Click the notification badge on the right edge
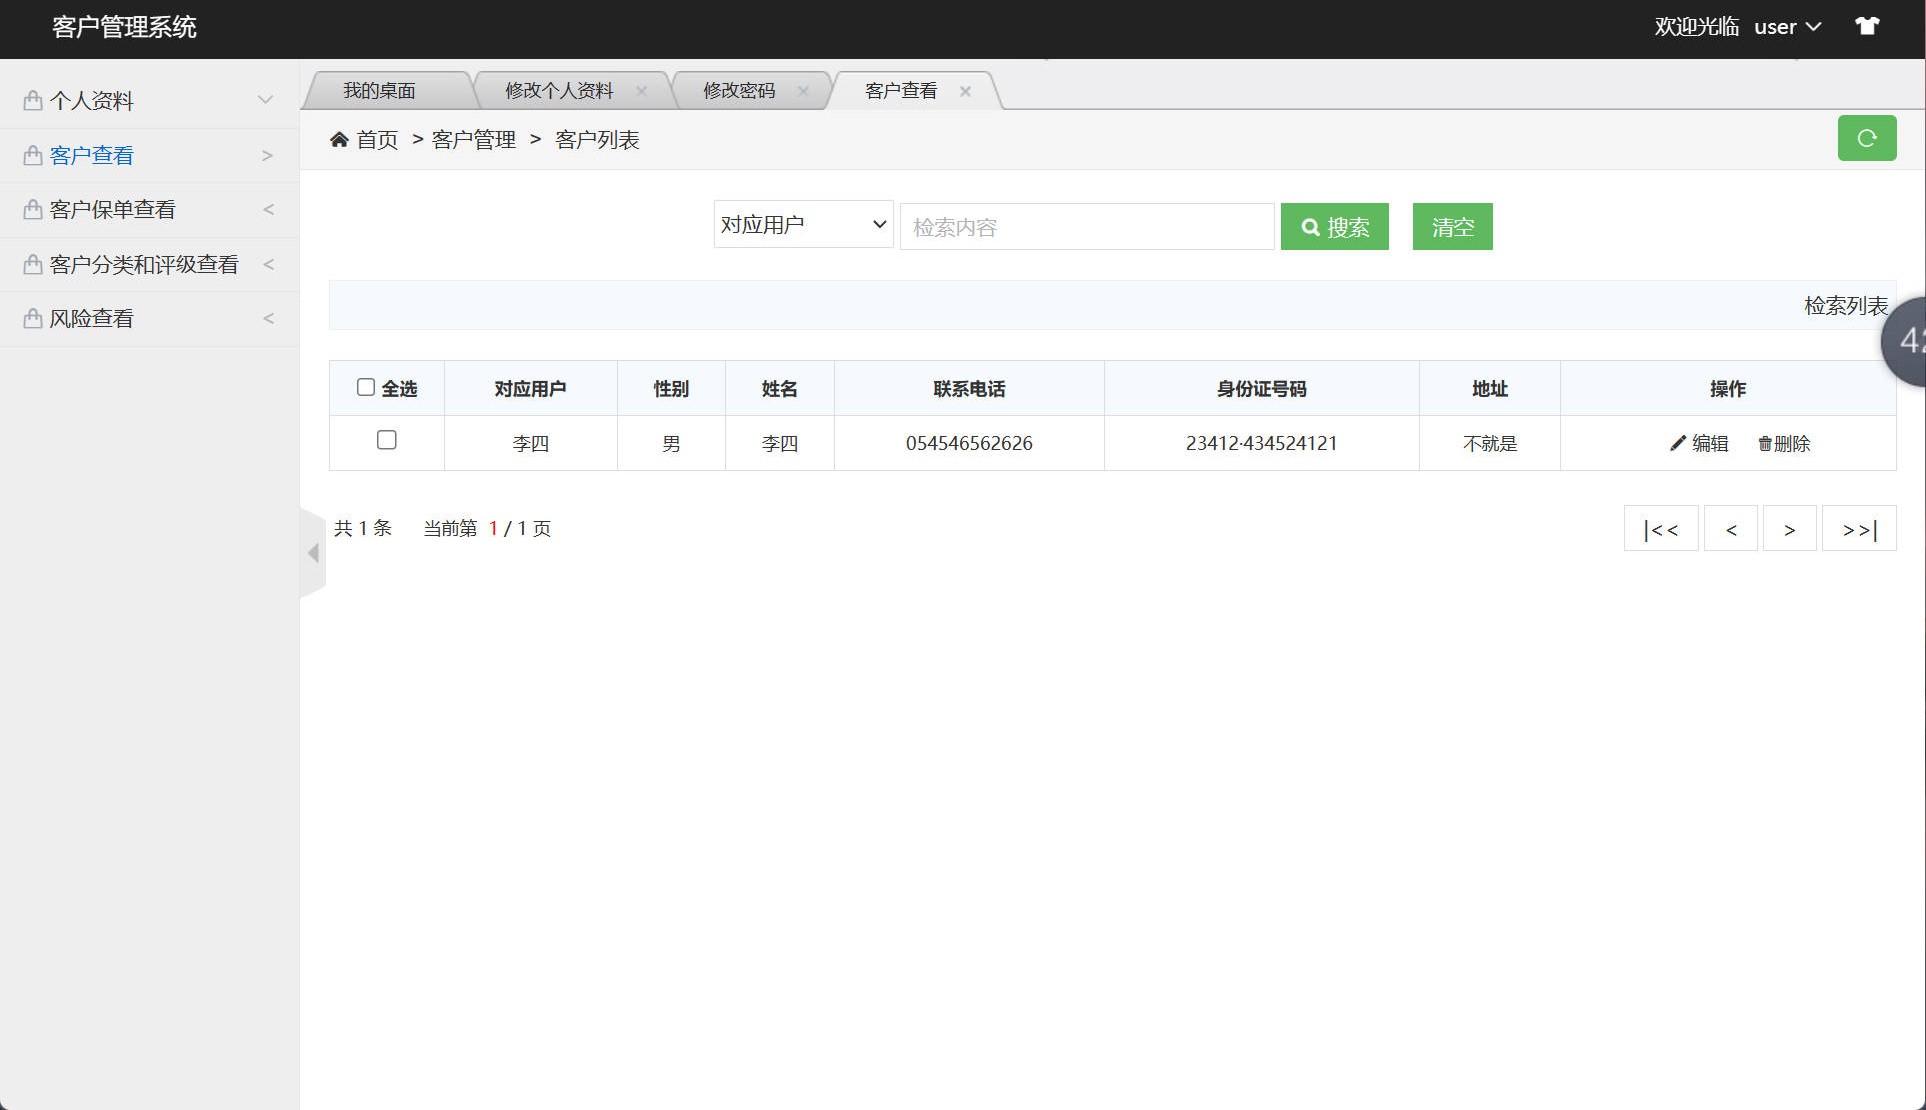1926x1110 pixels. click(x=1912, y=341)
